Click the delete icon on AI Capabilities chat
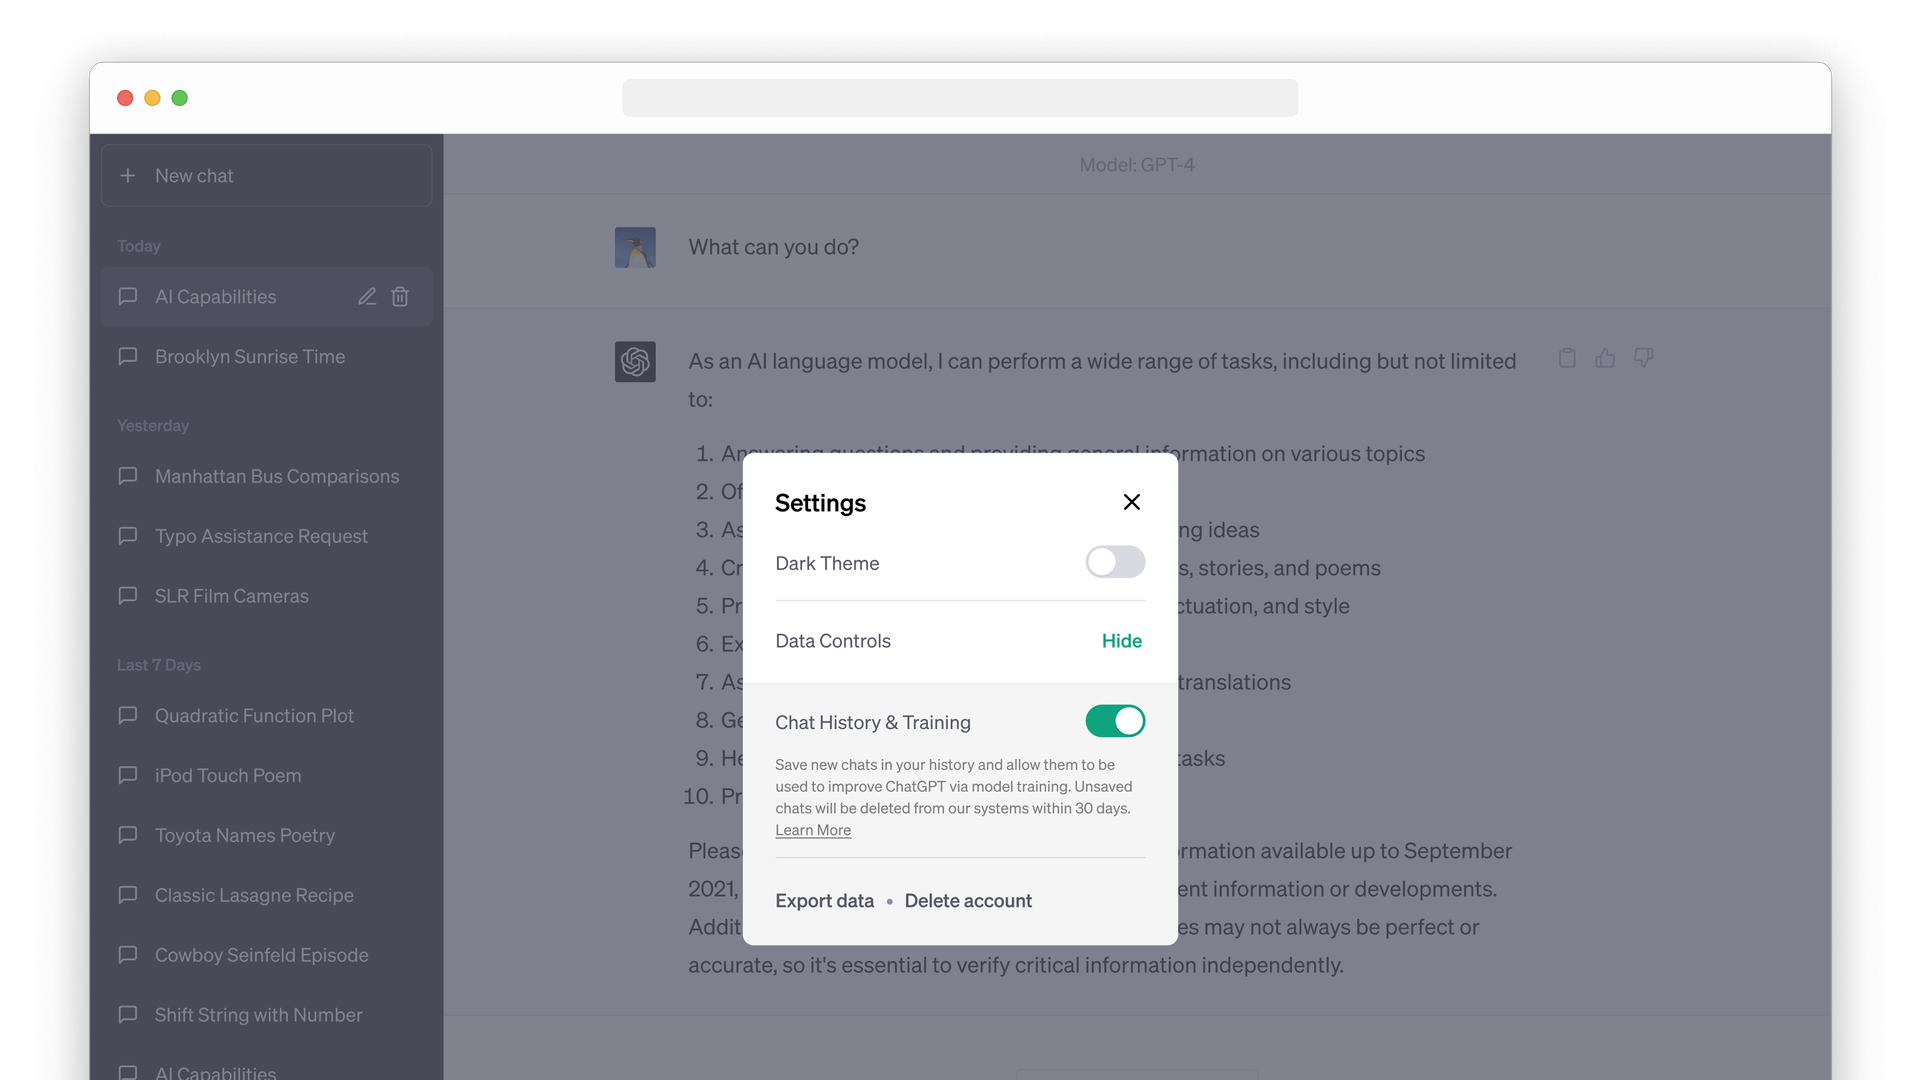The image size is (1920, 1080). coord(402,295)
